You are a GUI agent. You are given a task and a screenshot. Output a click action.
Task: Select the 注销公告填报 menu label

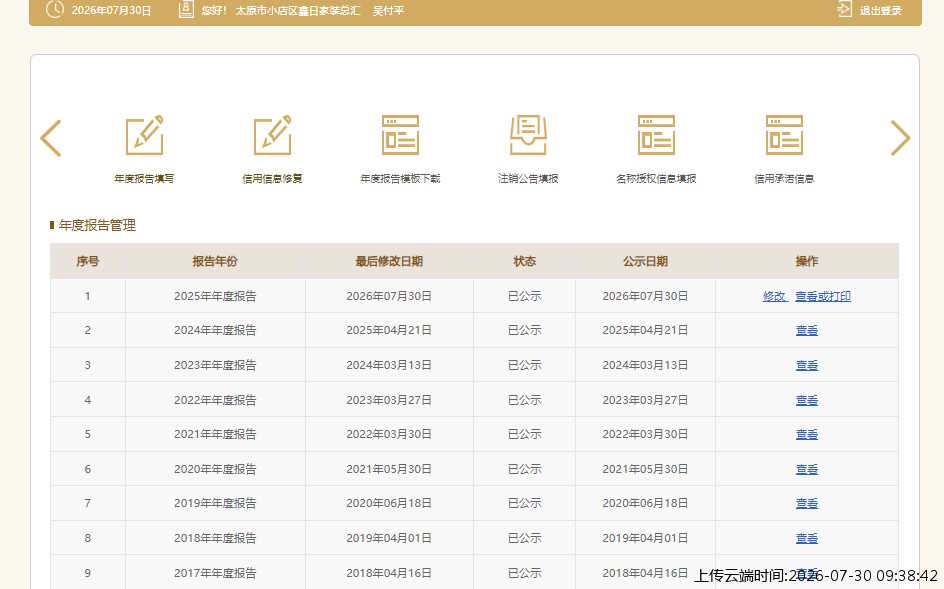528,178
